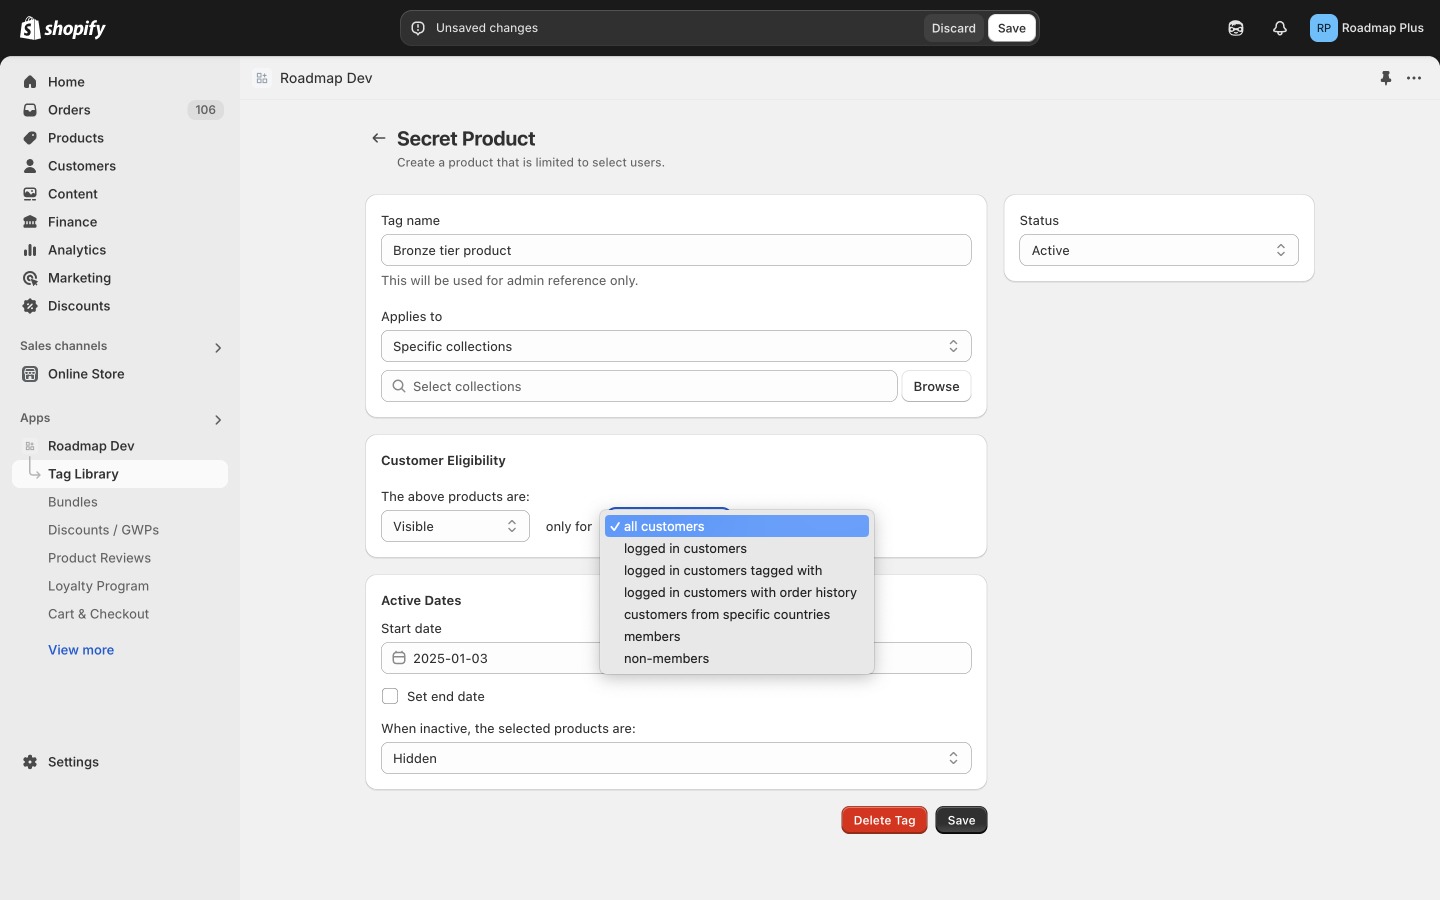The image size is (1440, 900).
Task: Open the Status dropdown showing Active
Action: (1157, 250)
